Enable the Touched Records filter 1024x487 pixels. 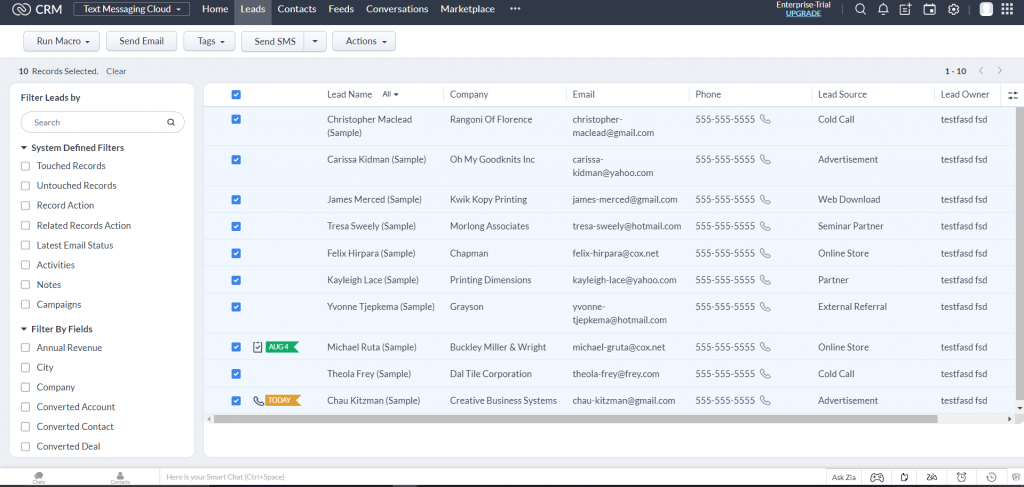point(25,166)
